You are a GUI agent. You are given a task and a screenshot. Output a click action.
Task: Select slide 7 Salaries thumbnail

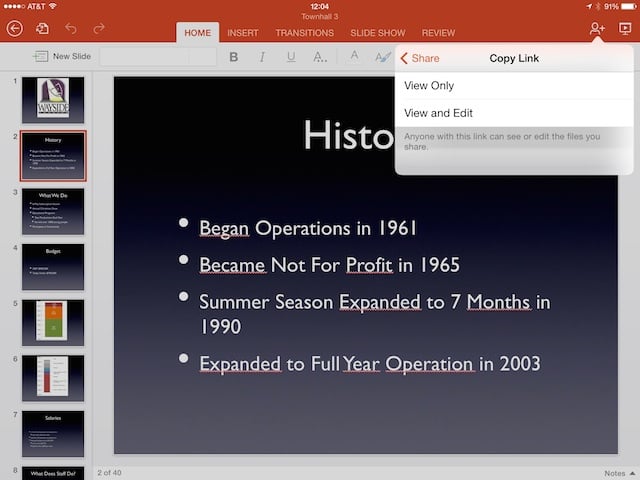pos(53,434)
